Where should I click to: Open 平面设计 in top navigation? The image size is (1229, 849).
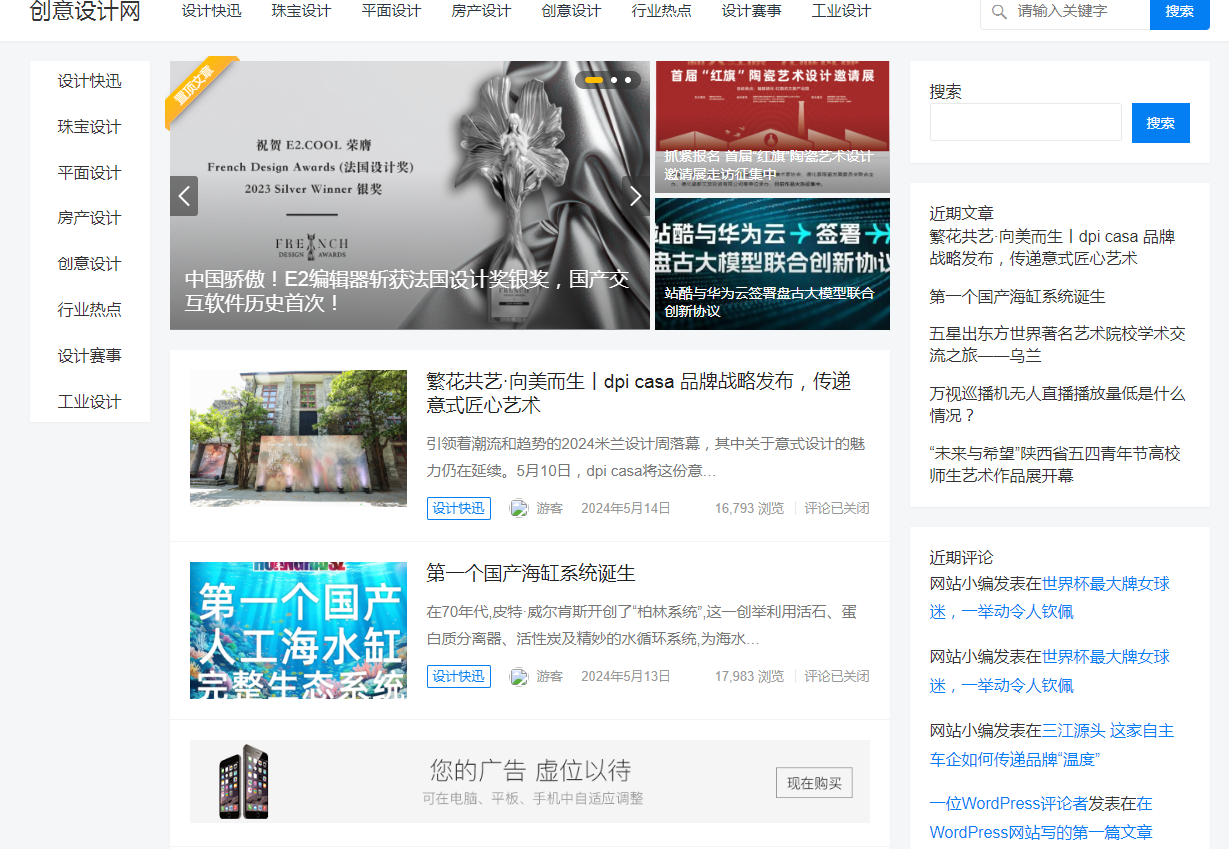coord(391,11)
